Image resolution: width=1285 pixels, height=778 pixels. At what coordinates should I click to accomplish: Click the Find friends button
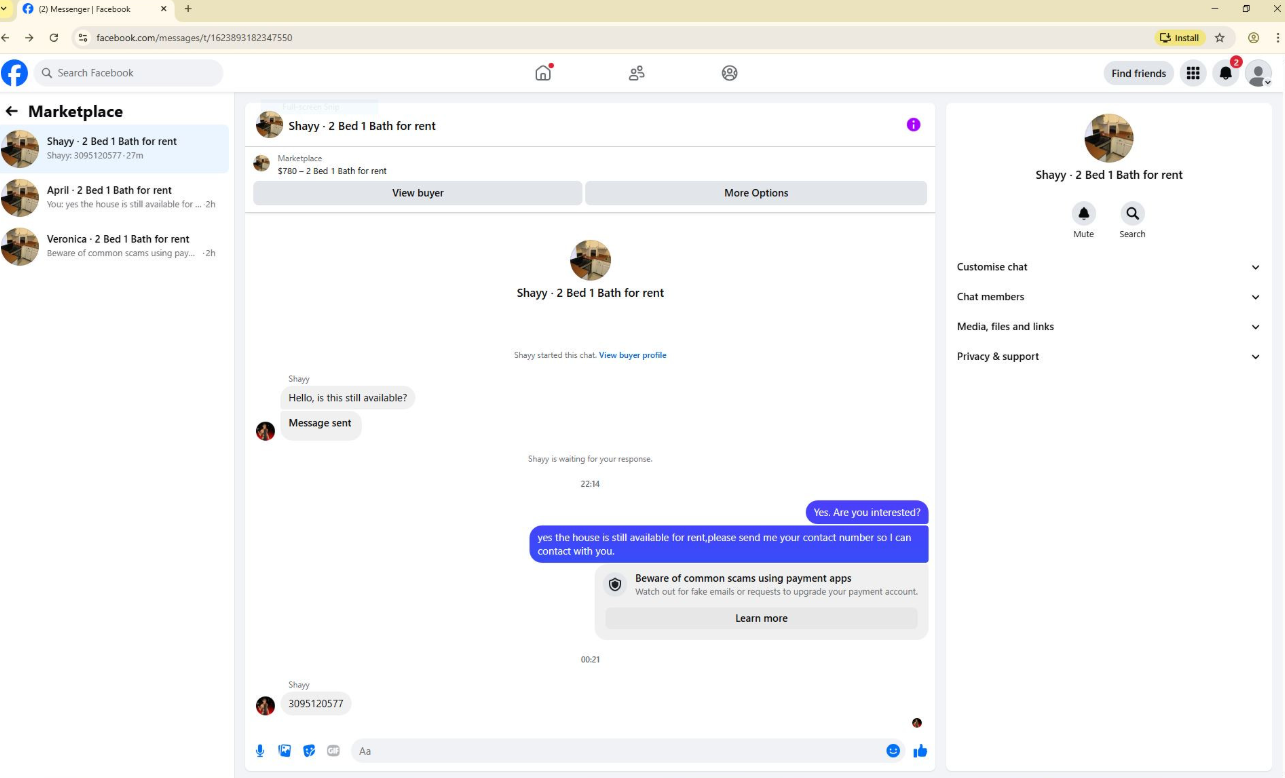[x=1139, y=73]
